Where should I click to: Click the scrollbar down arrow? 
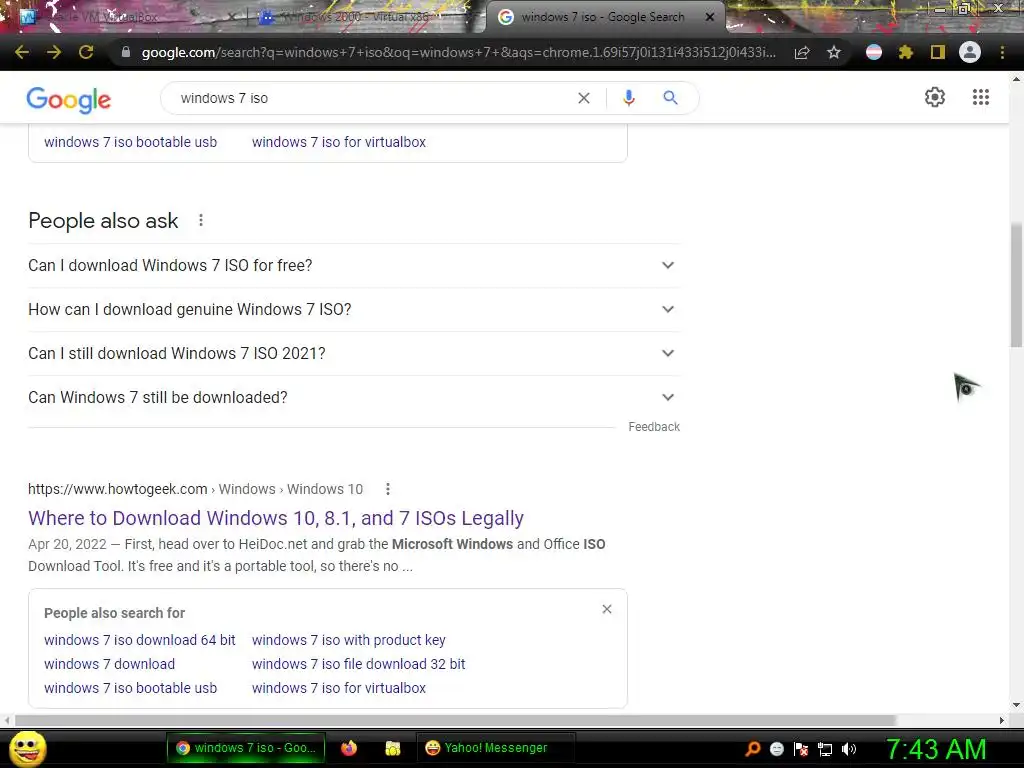pyautogui.click(x=1016, y=705)
